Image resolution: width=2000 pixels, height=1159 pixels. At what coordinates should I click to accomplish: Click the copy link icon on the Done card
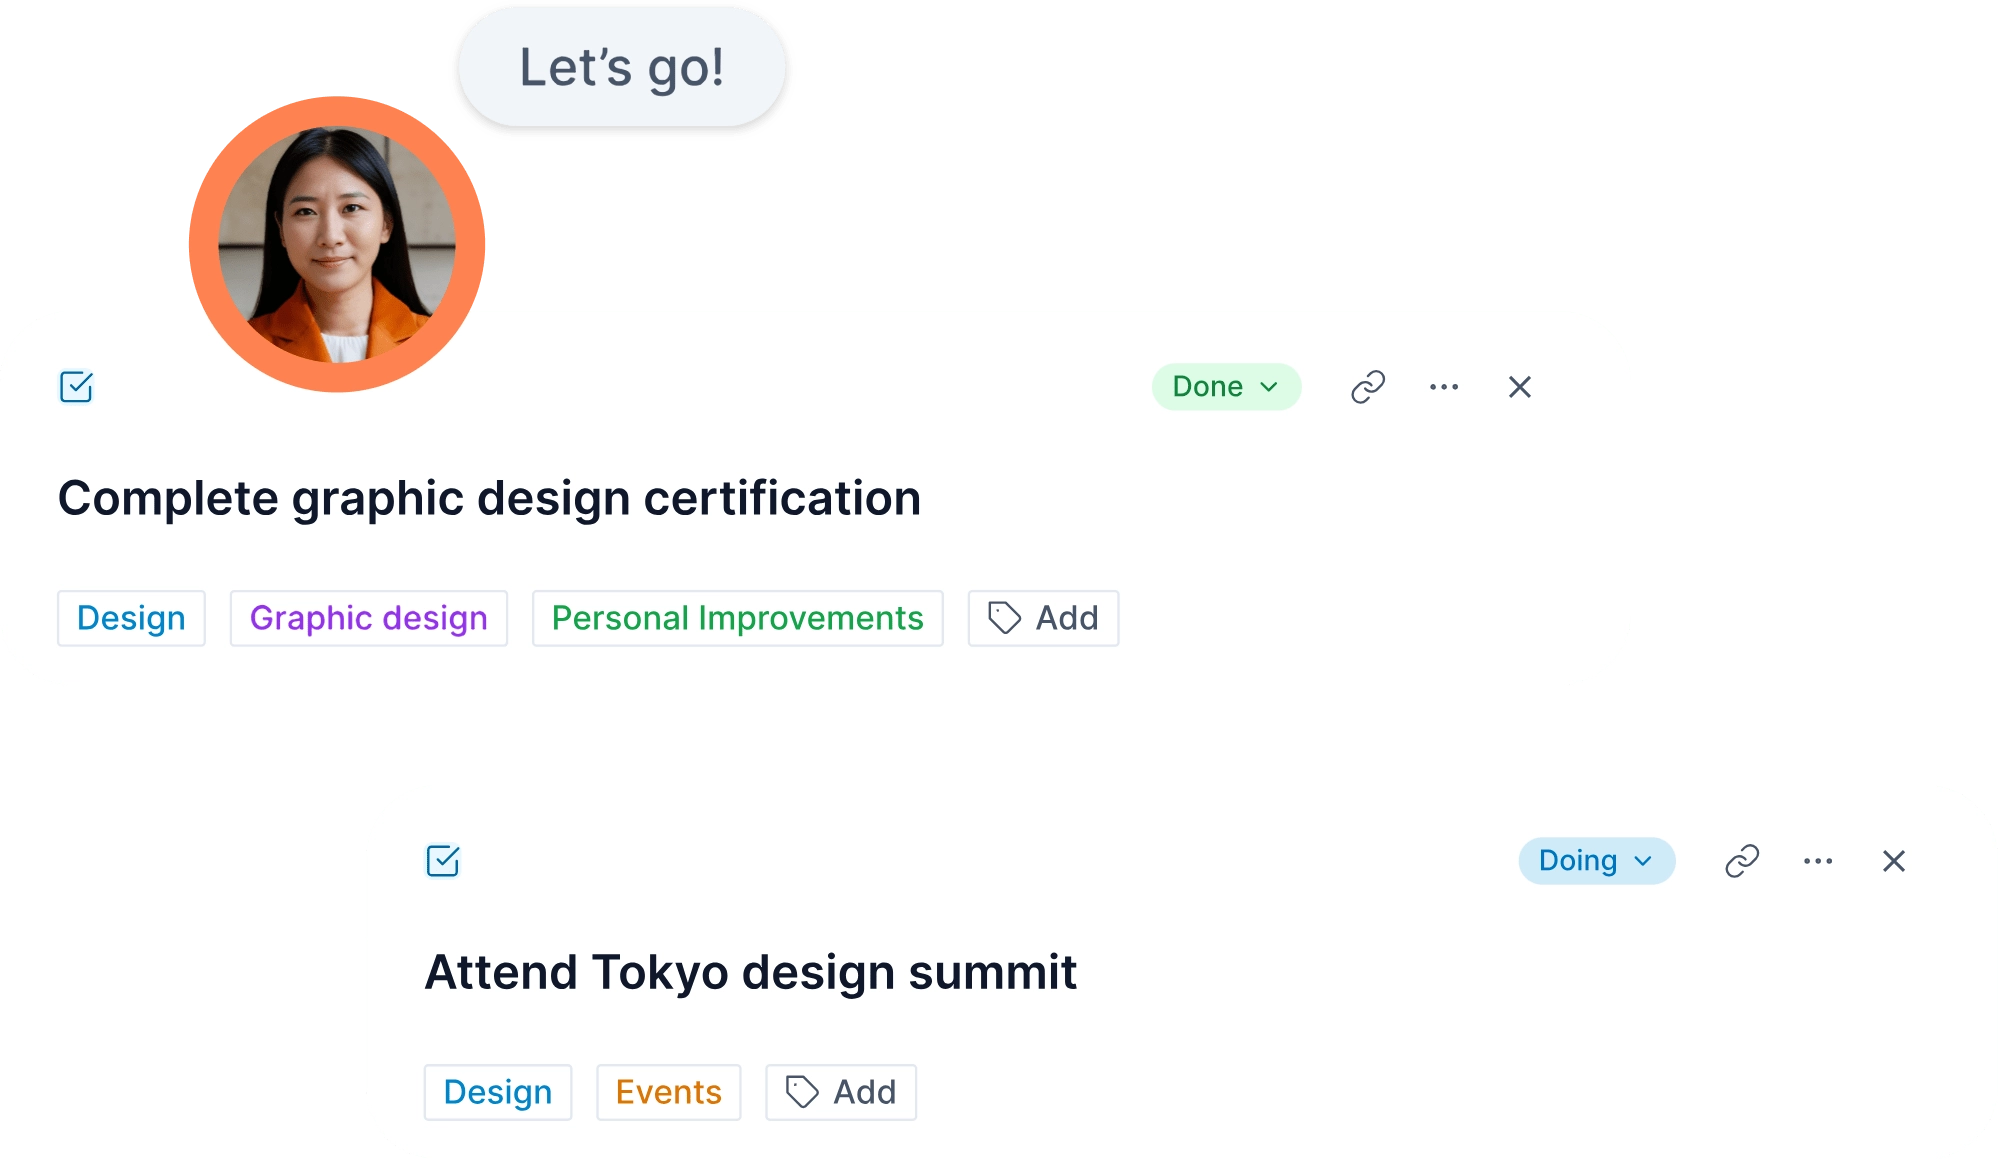1369,386
